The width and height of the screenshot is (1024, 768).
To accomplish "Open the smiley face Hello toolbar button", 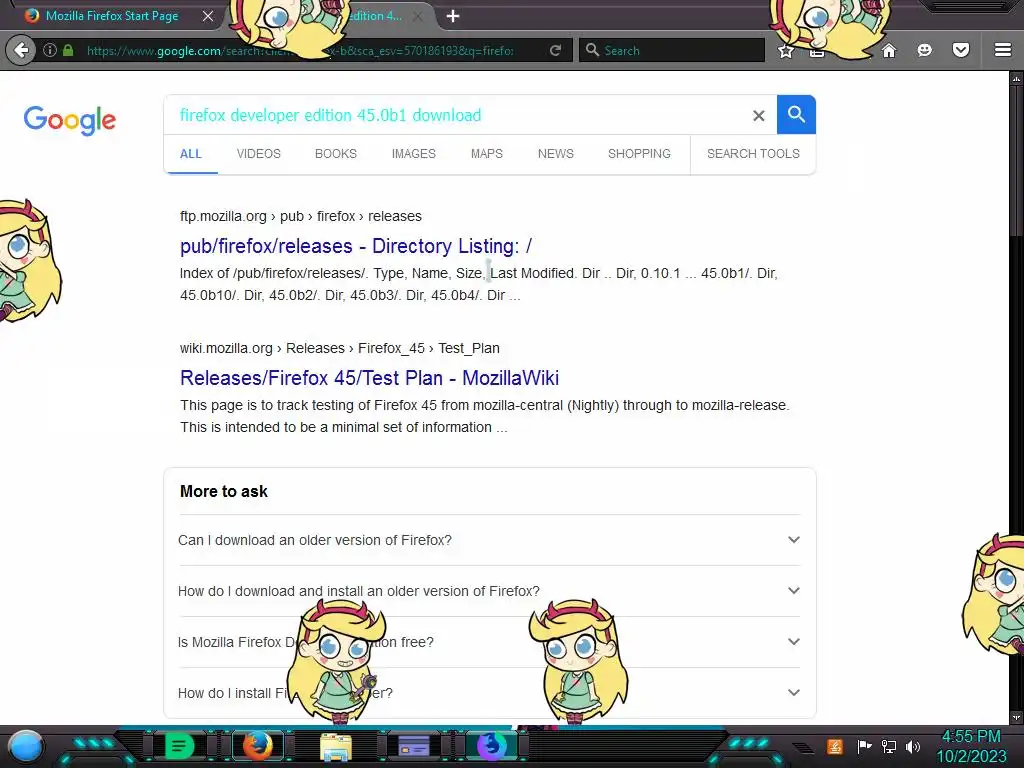I will pos(924,50).
